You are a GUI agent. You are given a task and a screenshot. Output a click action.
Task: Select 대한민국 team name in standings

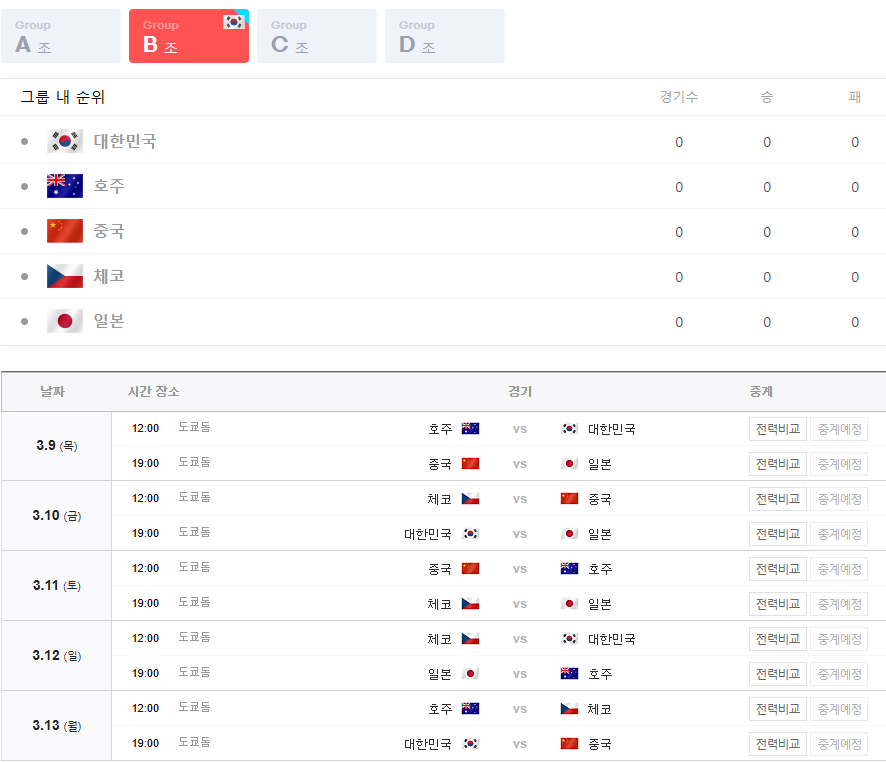(125, 141)
